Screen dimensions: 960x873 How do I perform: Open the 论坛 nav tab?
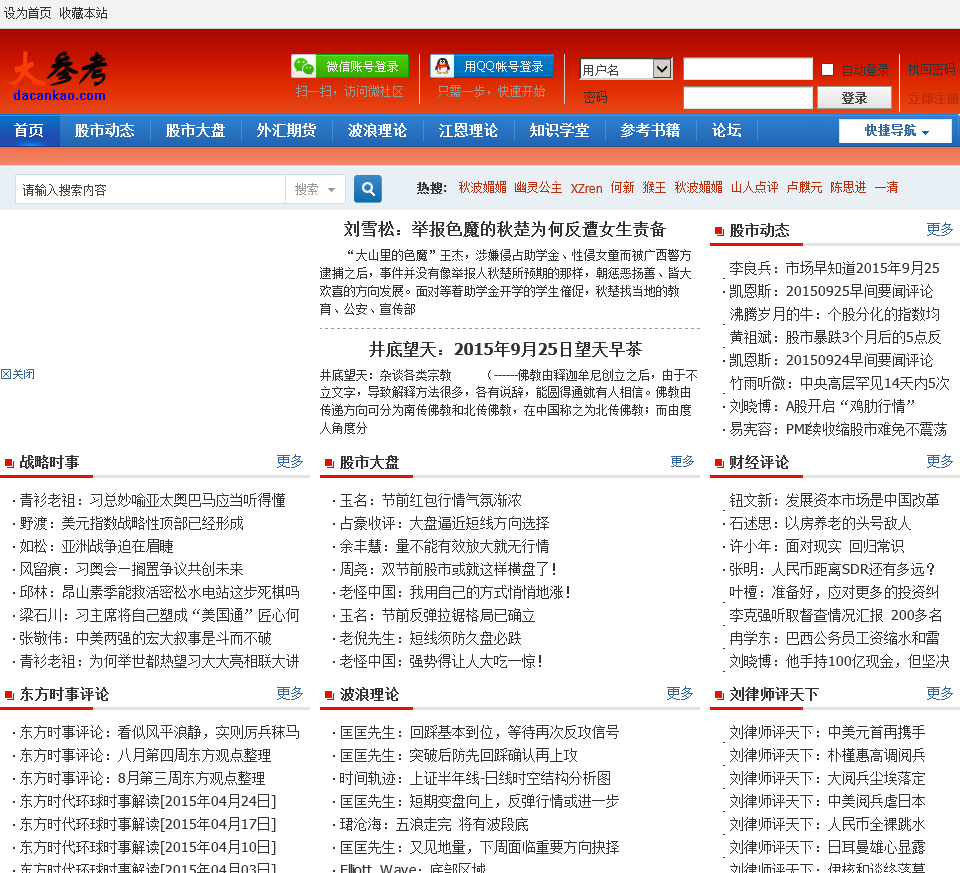point(726,130)
